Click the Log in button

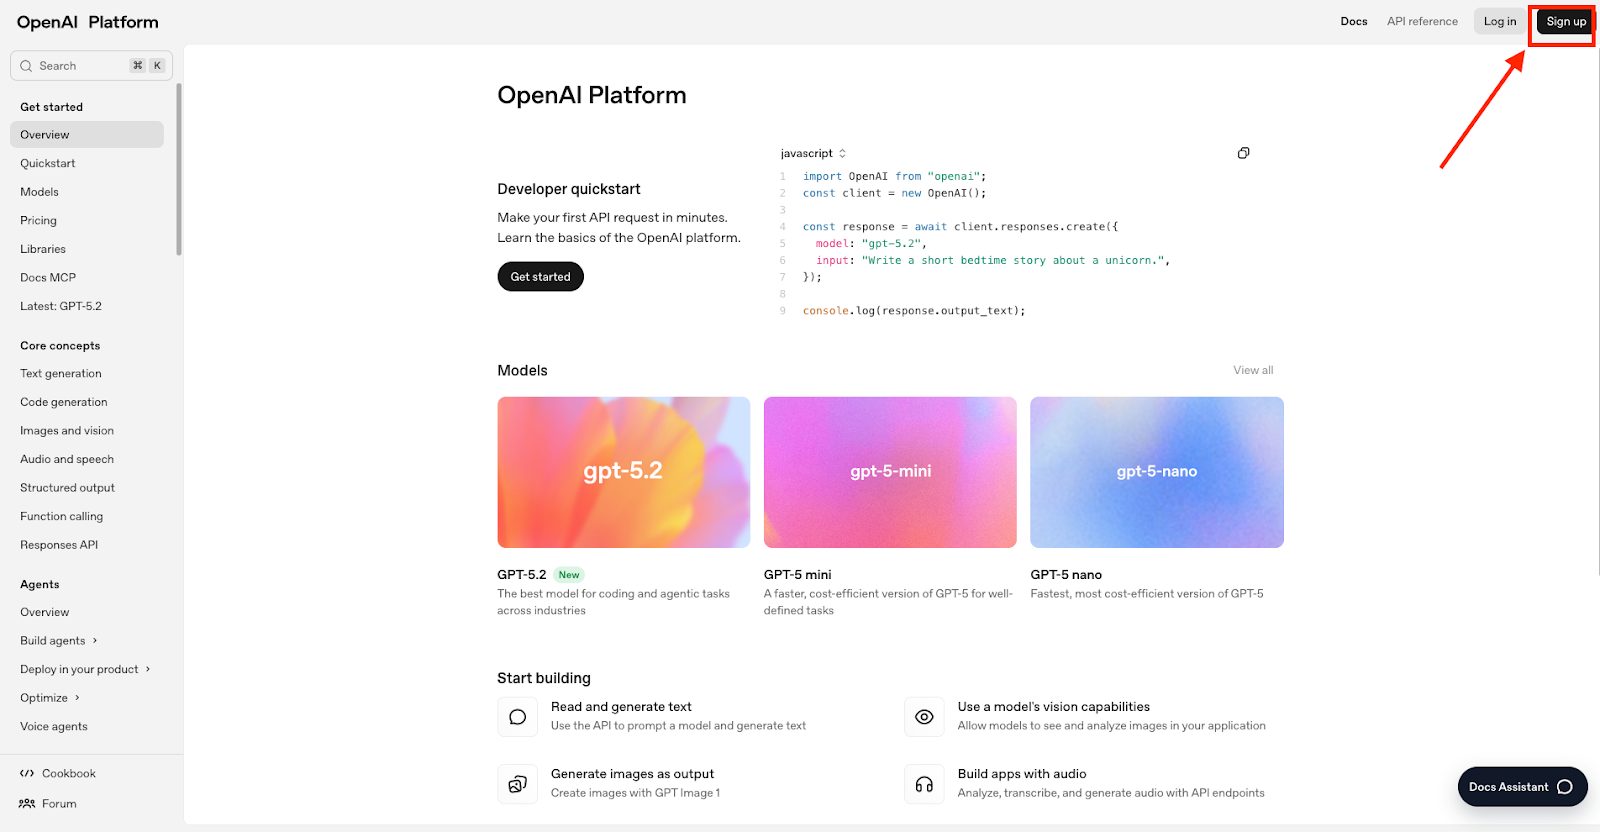1499,21
